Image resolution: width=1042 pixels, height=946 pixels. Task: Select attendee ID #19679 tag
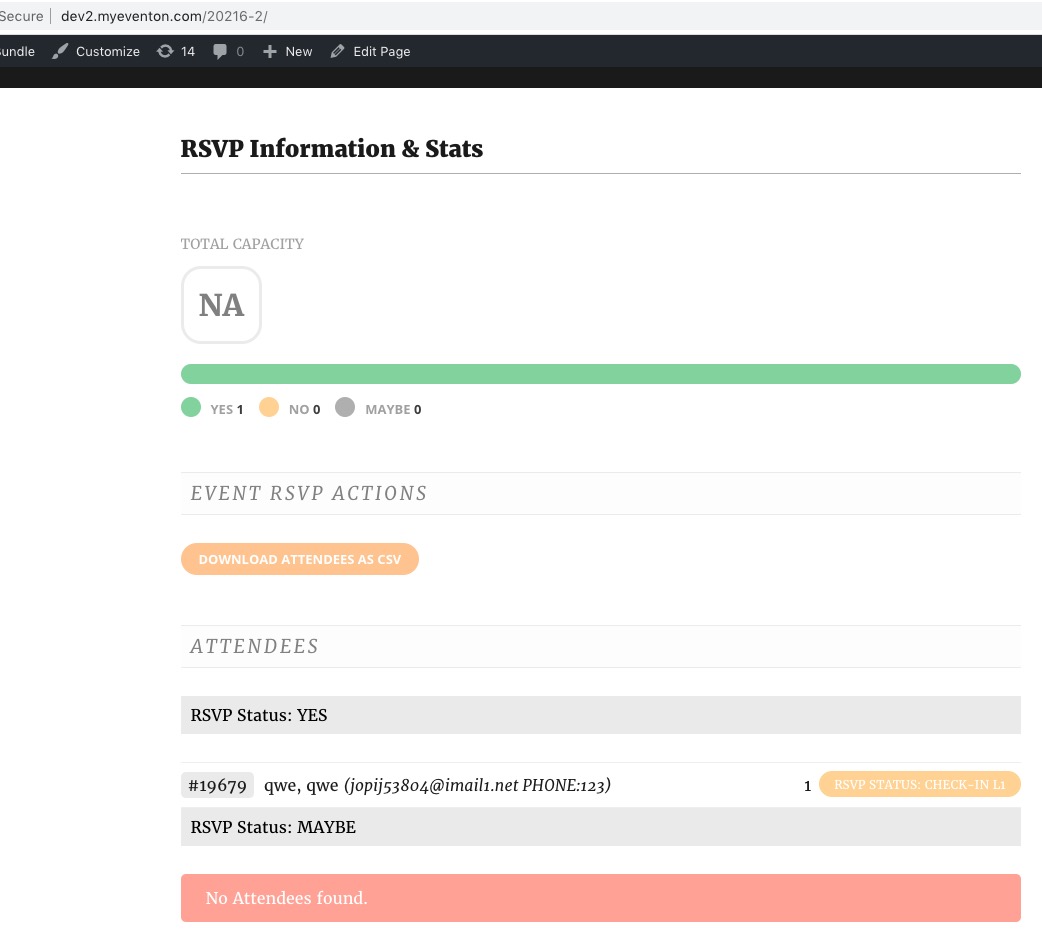click(x=217, y=786)
